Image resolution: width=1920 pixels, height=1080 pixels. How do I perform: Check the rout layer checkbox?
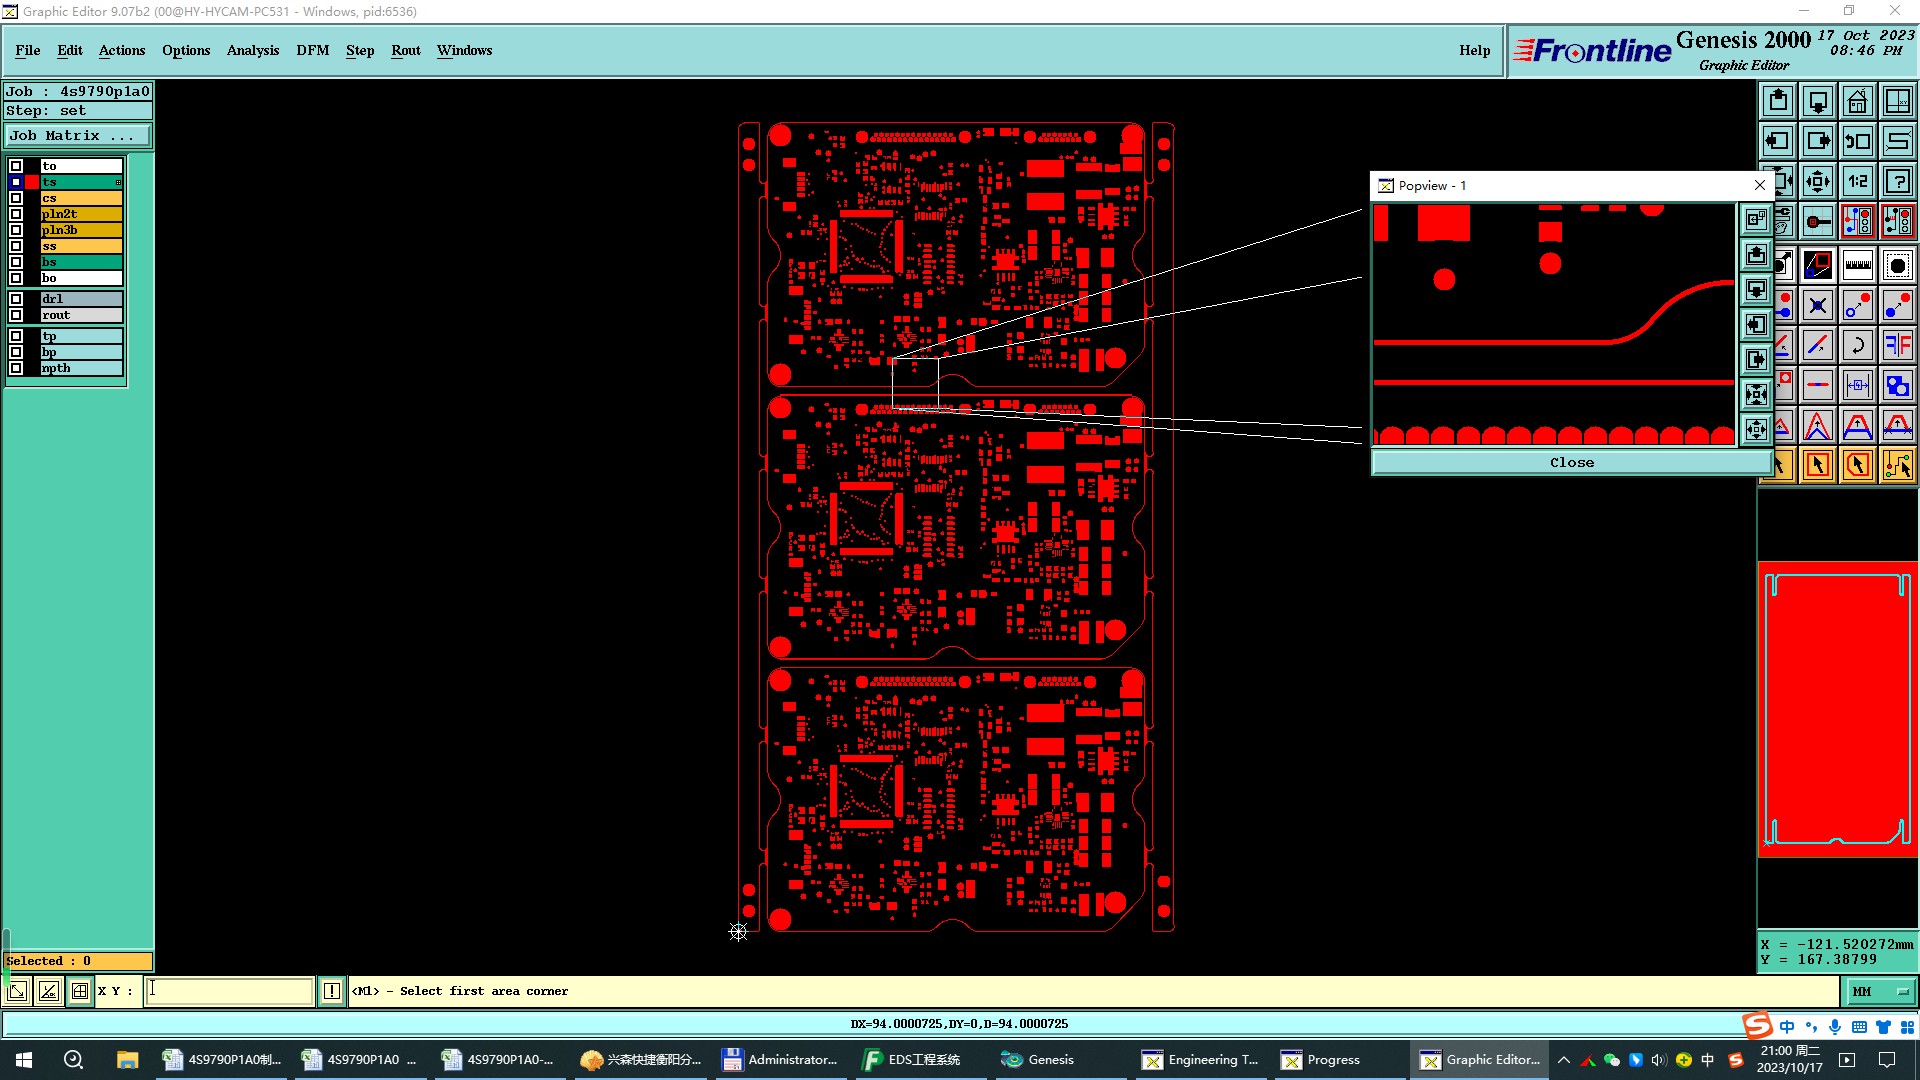[16, 315]
